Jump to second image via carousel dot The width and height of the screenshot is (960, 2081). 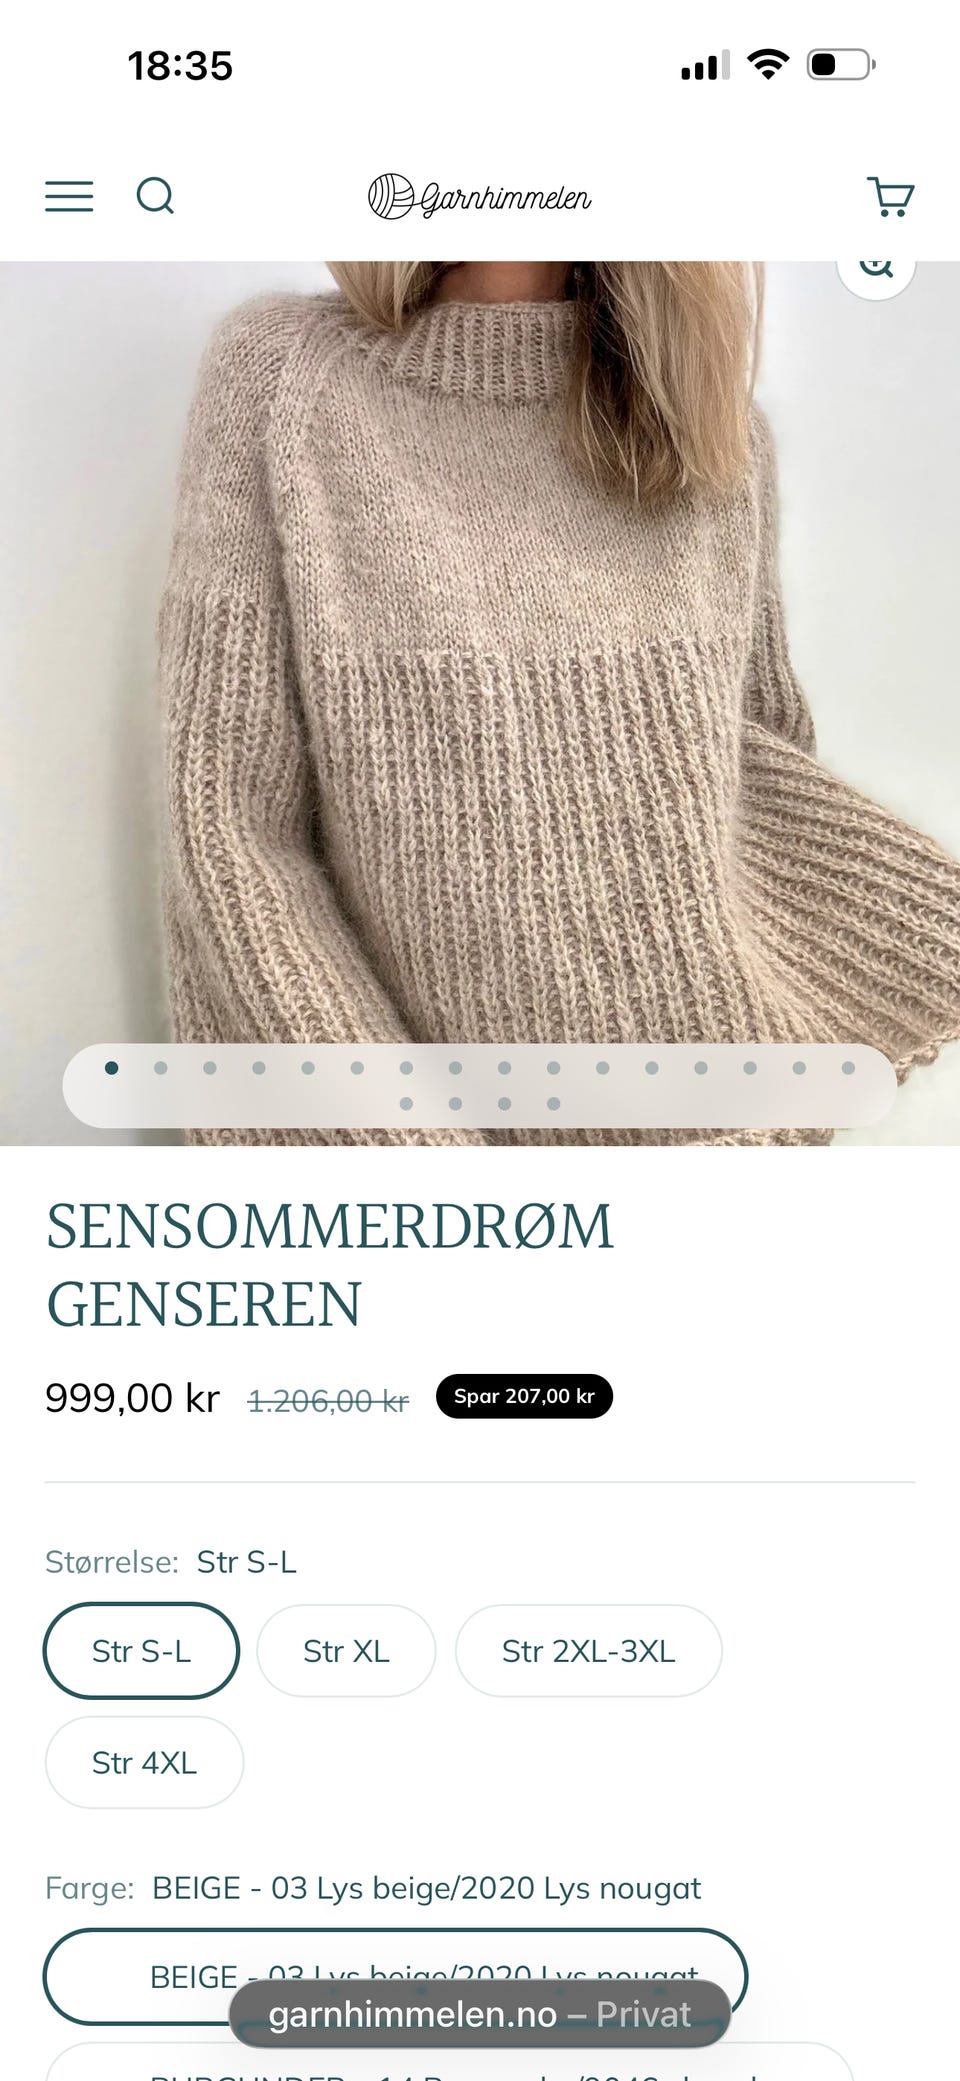point(160,1068)
